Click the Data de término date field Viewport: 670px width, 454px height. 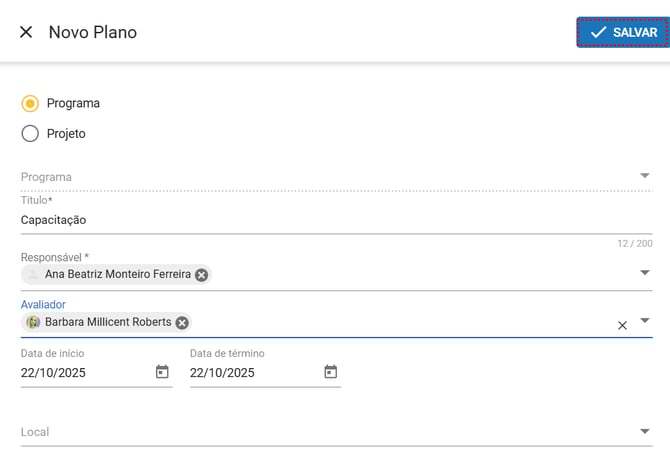(250, 373)
